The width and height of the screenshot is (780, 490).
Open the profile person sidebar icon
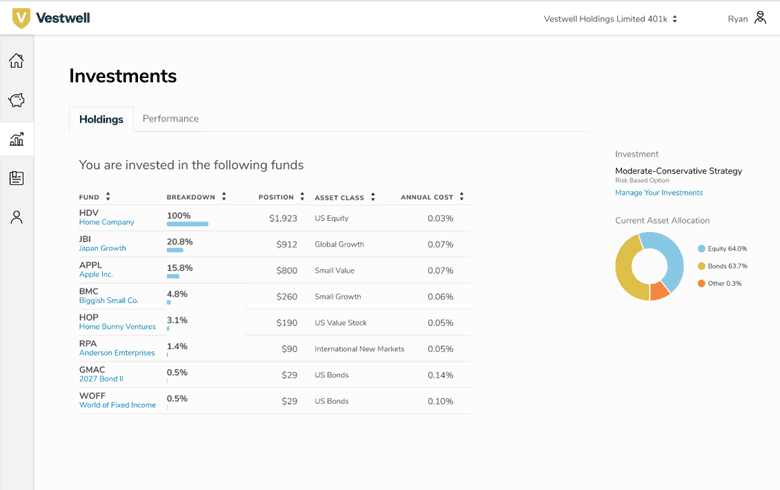pos(16,217)
